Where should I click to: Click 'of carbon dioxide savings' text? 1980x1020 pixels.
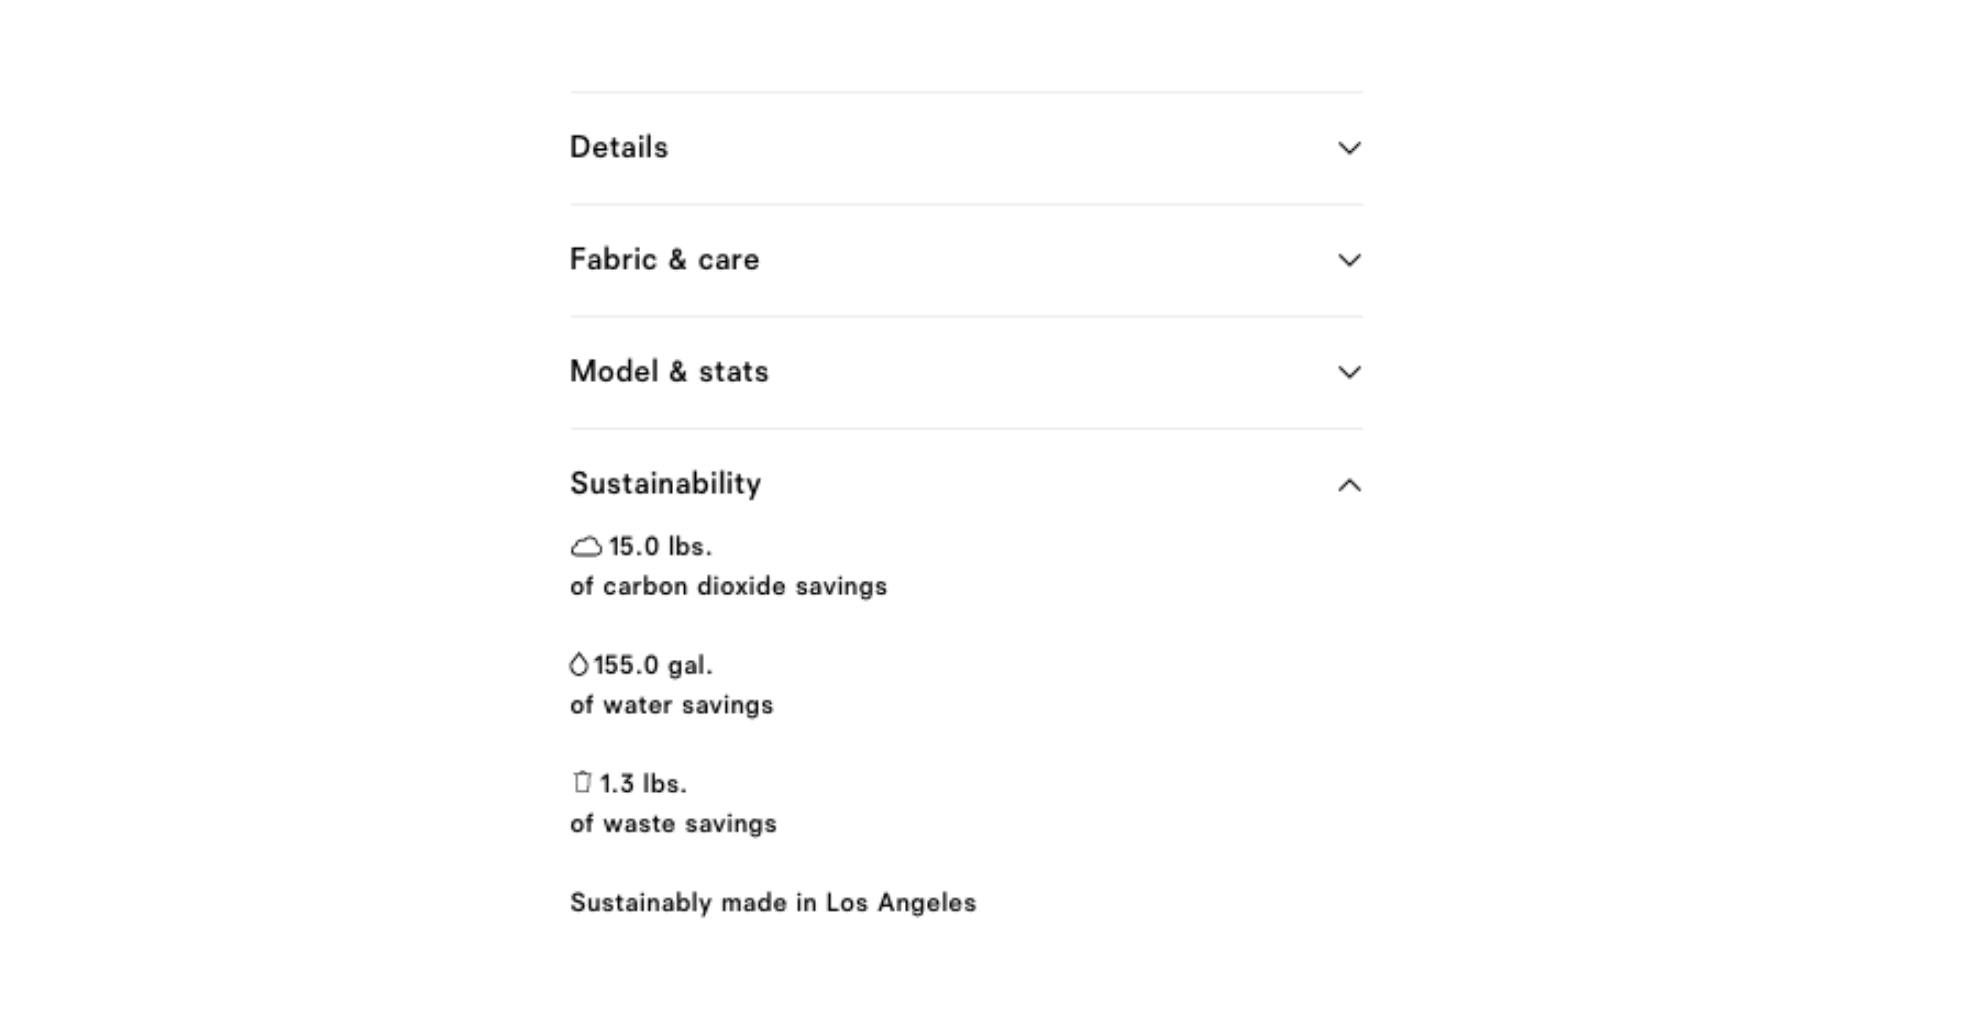[729, 586]
